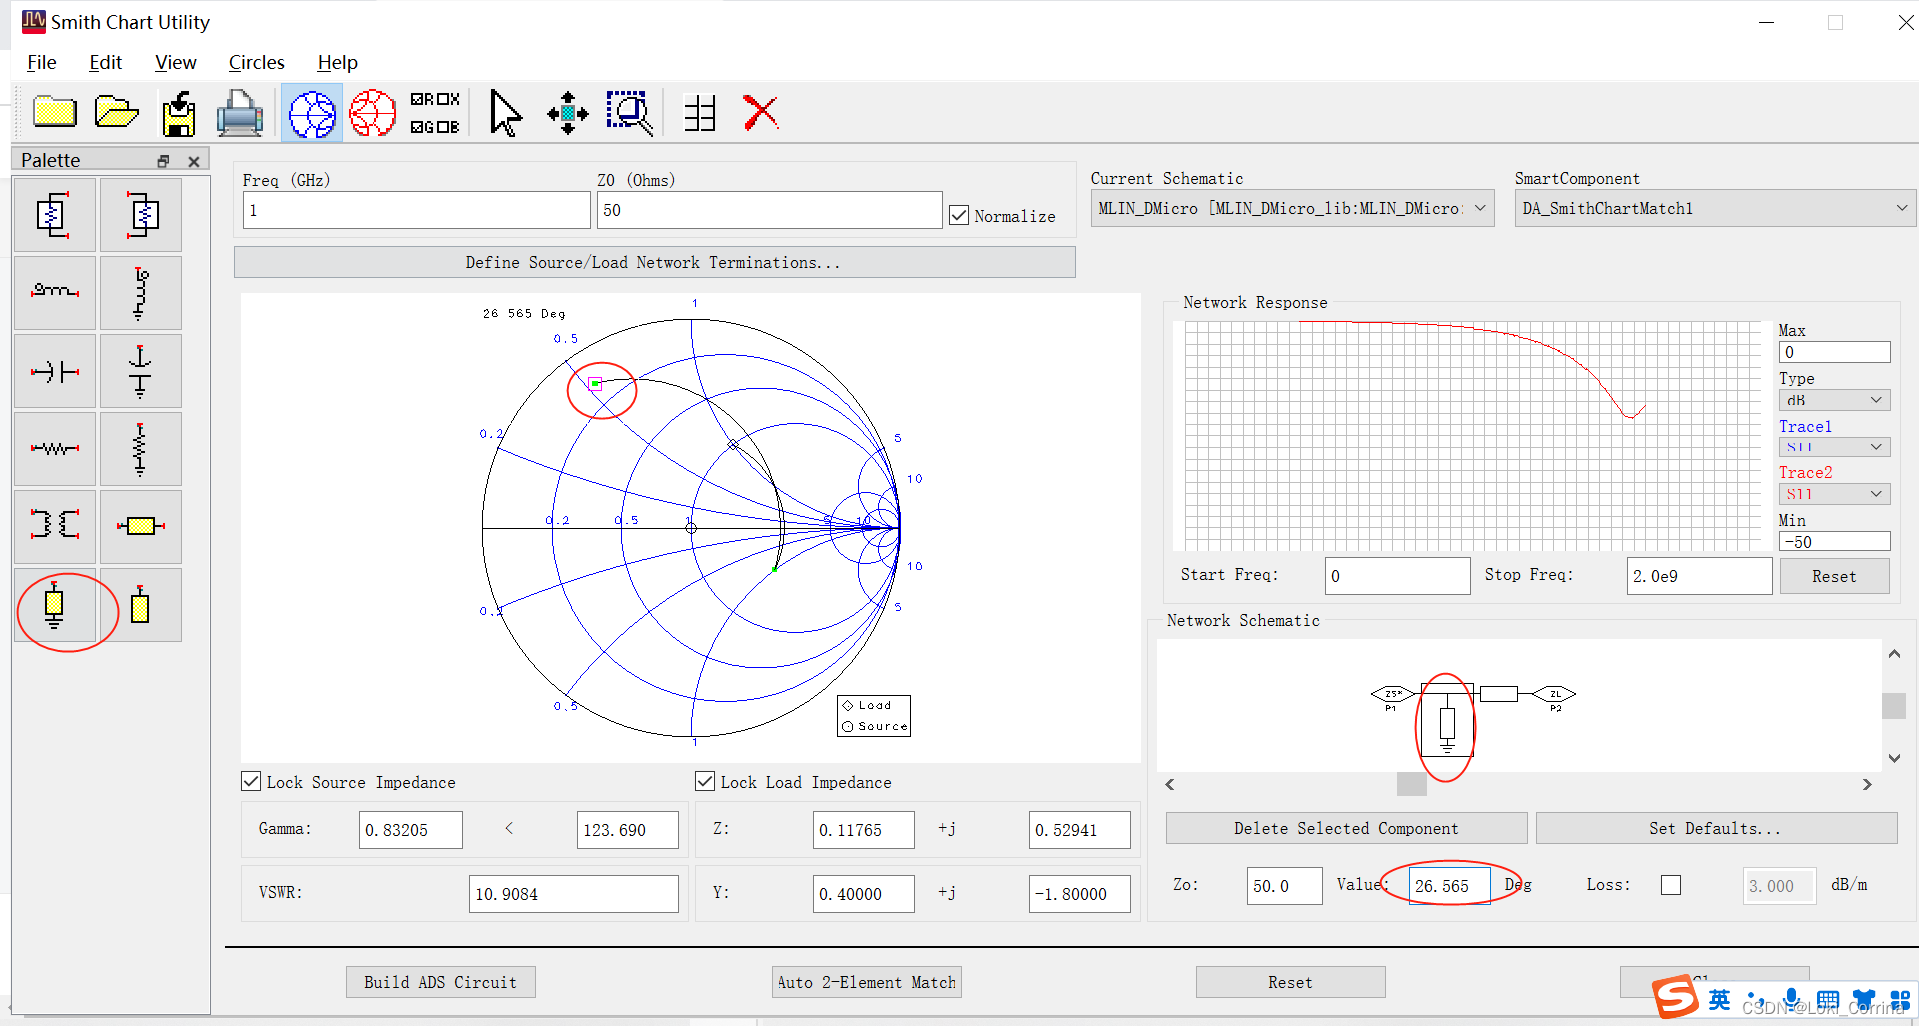Click Auto 2-Element Match button

coord(867,982)
